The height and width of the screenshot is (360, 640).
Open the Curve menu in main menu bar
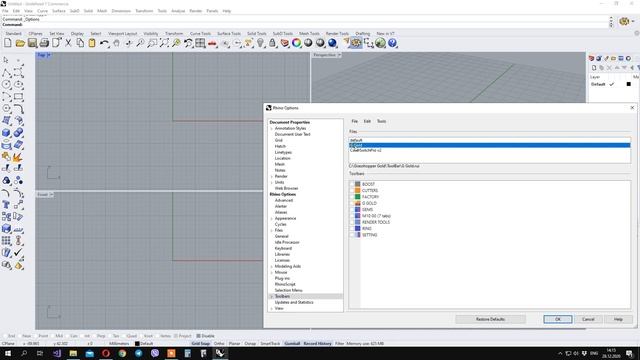coord(42,11)
